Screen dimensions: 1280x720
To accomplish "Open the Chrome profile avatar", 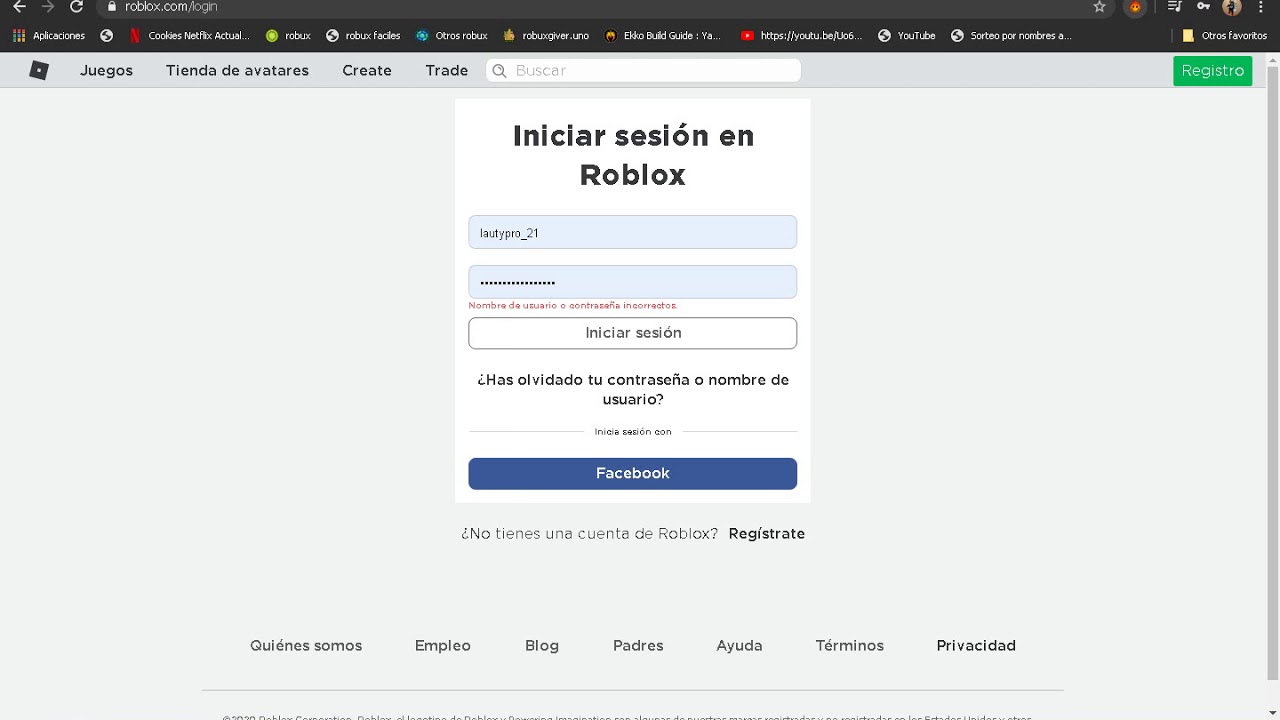I will point(1232,7).
